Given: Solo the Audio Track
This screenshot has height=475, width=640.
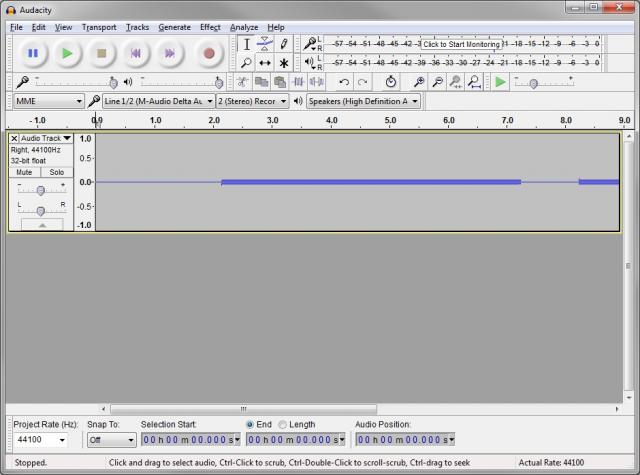Looking at the screenshot, I should tap(57, 172).
